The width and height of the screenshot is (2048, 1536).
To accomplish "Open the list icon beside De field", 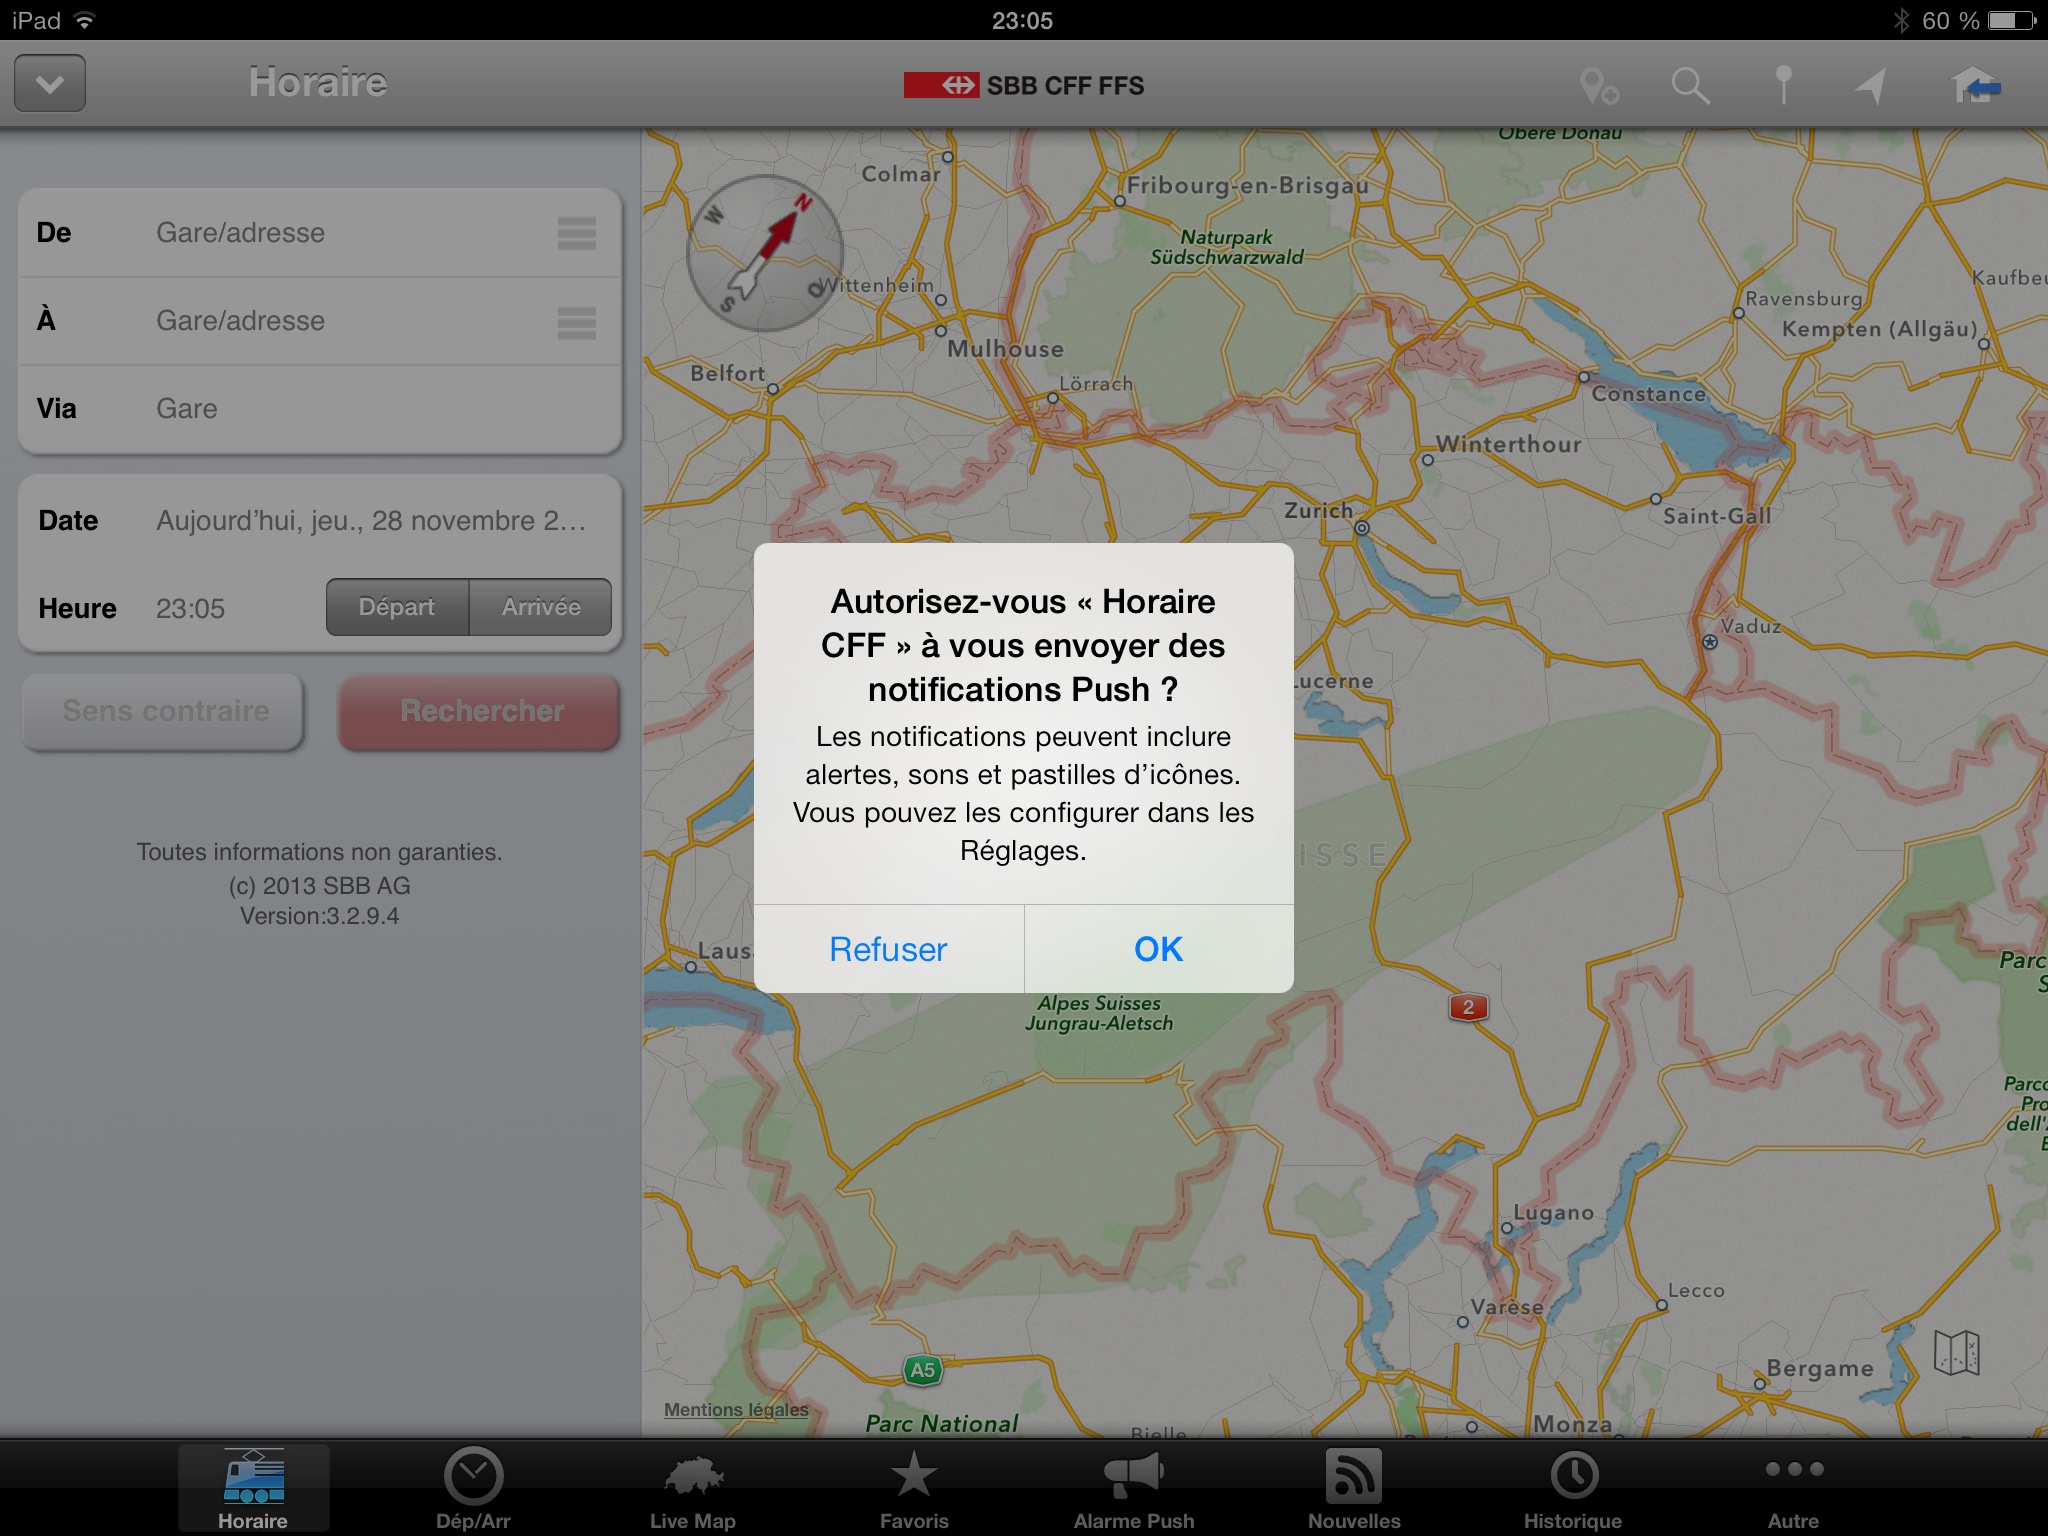I will (576, 233).
